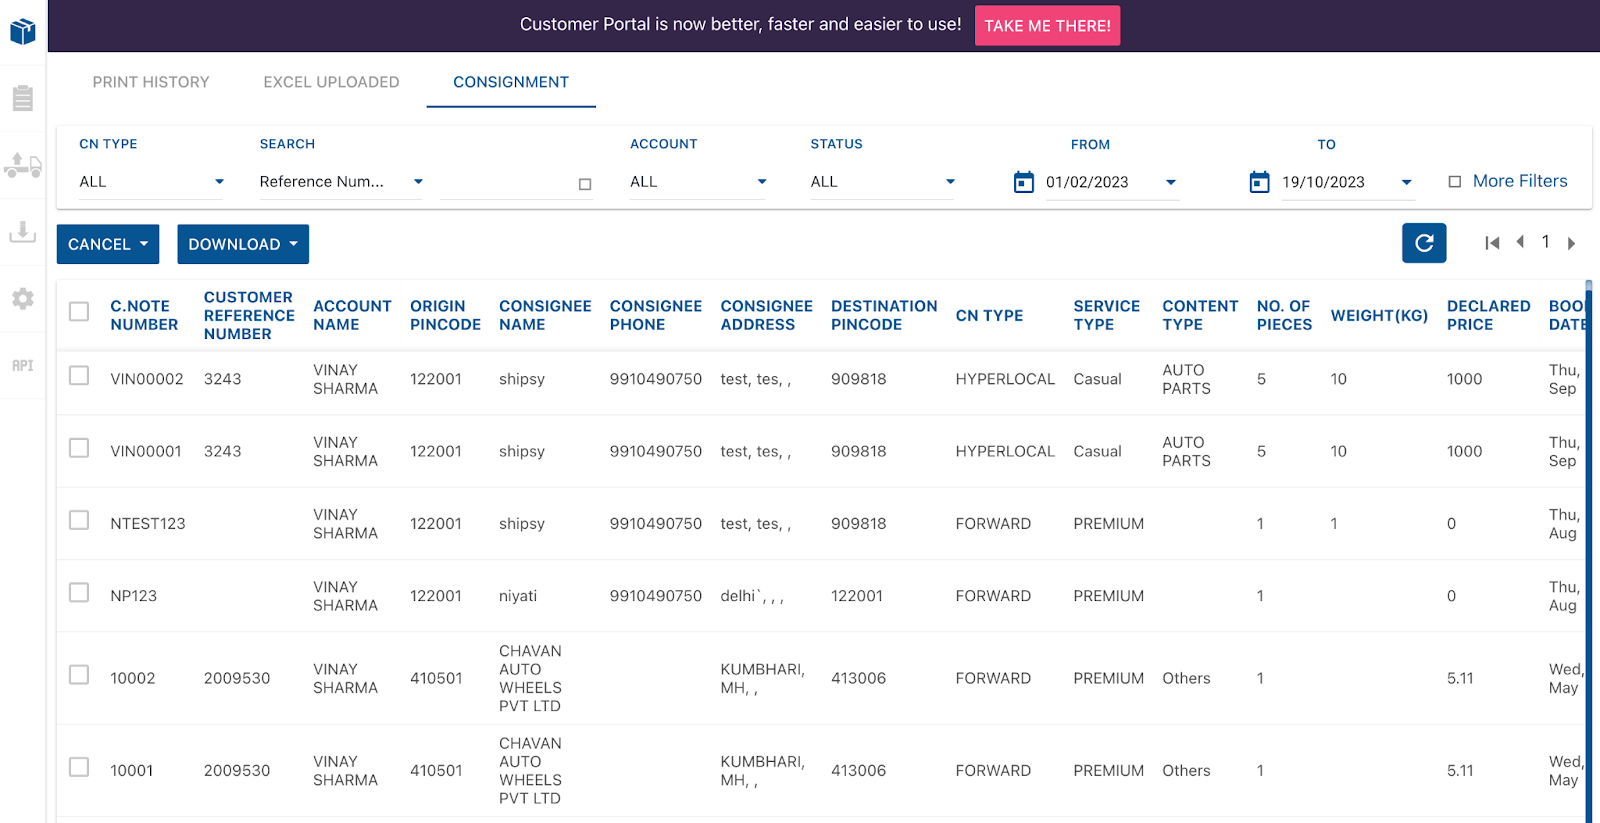The image size is (1600, 823).
Task: Switch to the Print History tab
Action: click(x=151, y=82)
